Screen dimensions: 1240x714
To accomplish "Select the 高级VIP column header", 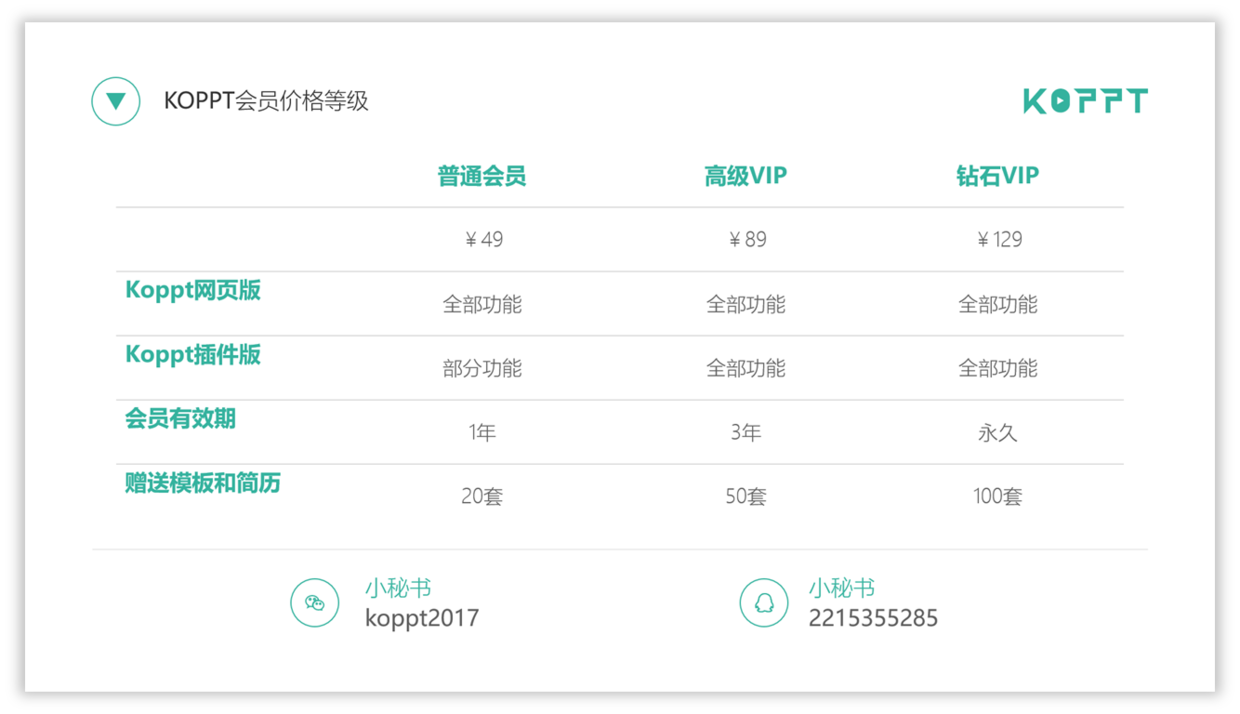I will (746, 176).
